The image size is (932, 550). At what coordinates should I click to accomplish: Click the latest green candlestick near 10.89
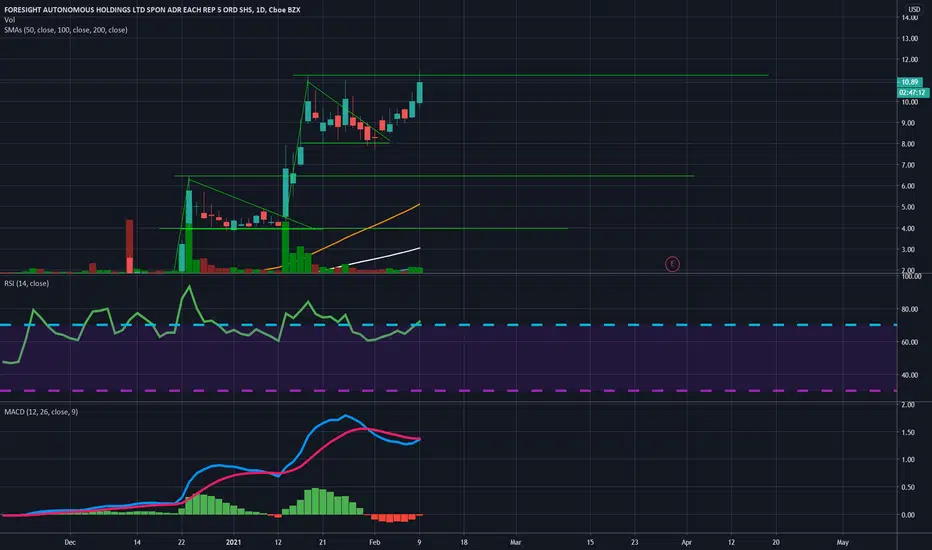pos(420,92)
